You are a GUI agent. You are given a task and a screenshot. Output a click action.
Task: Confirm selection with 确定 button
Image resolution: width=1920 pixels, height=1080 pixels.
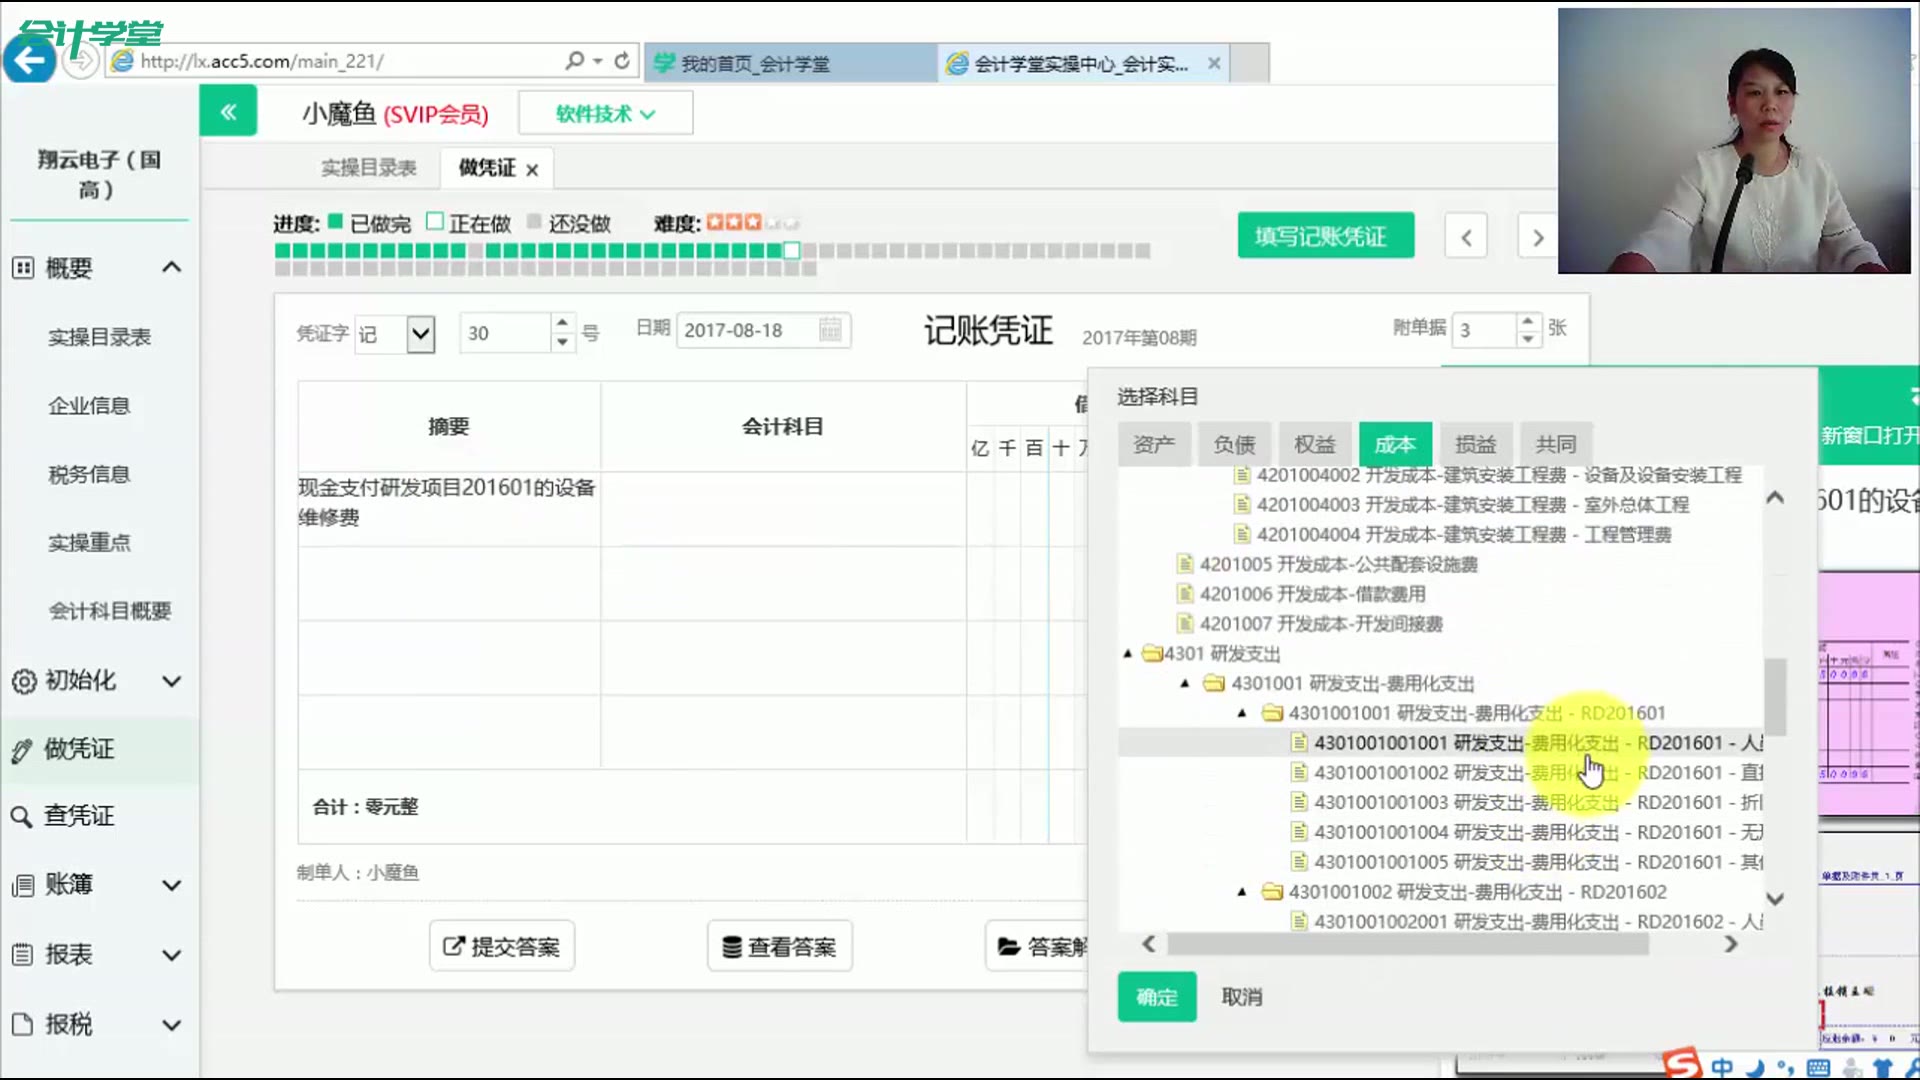1156,997
